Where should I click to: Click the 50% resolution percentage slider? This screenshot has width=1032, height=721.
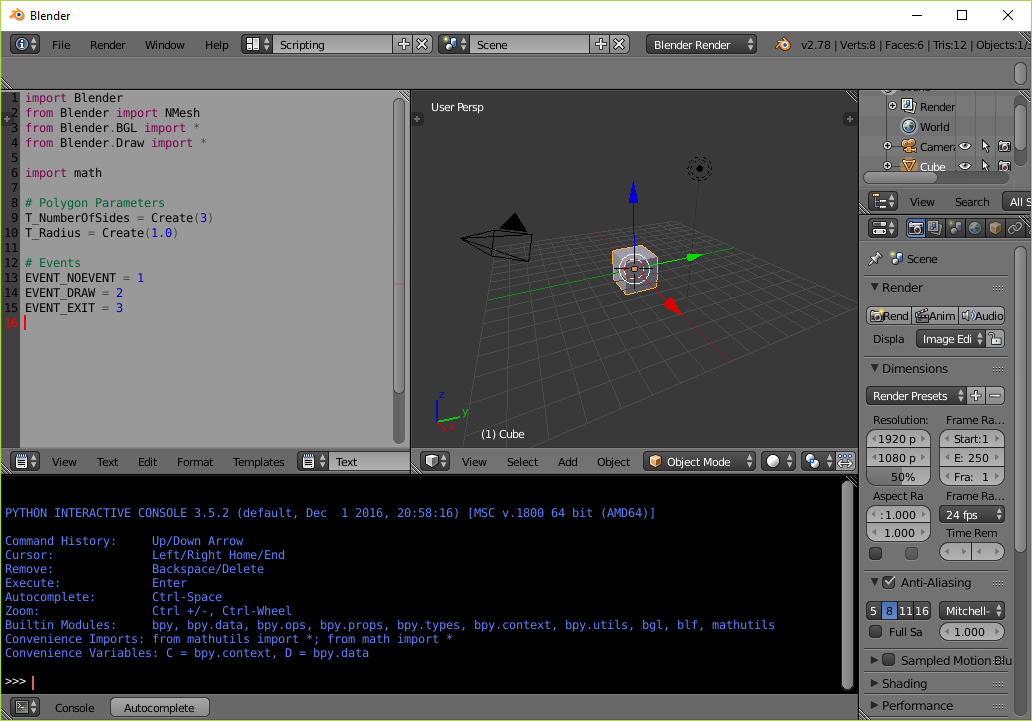(x=898, y=477)
